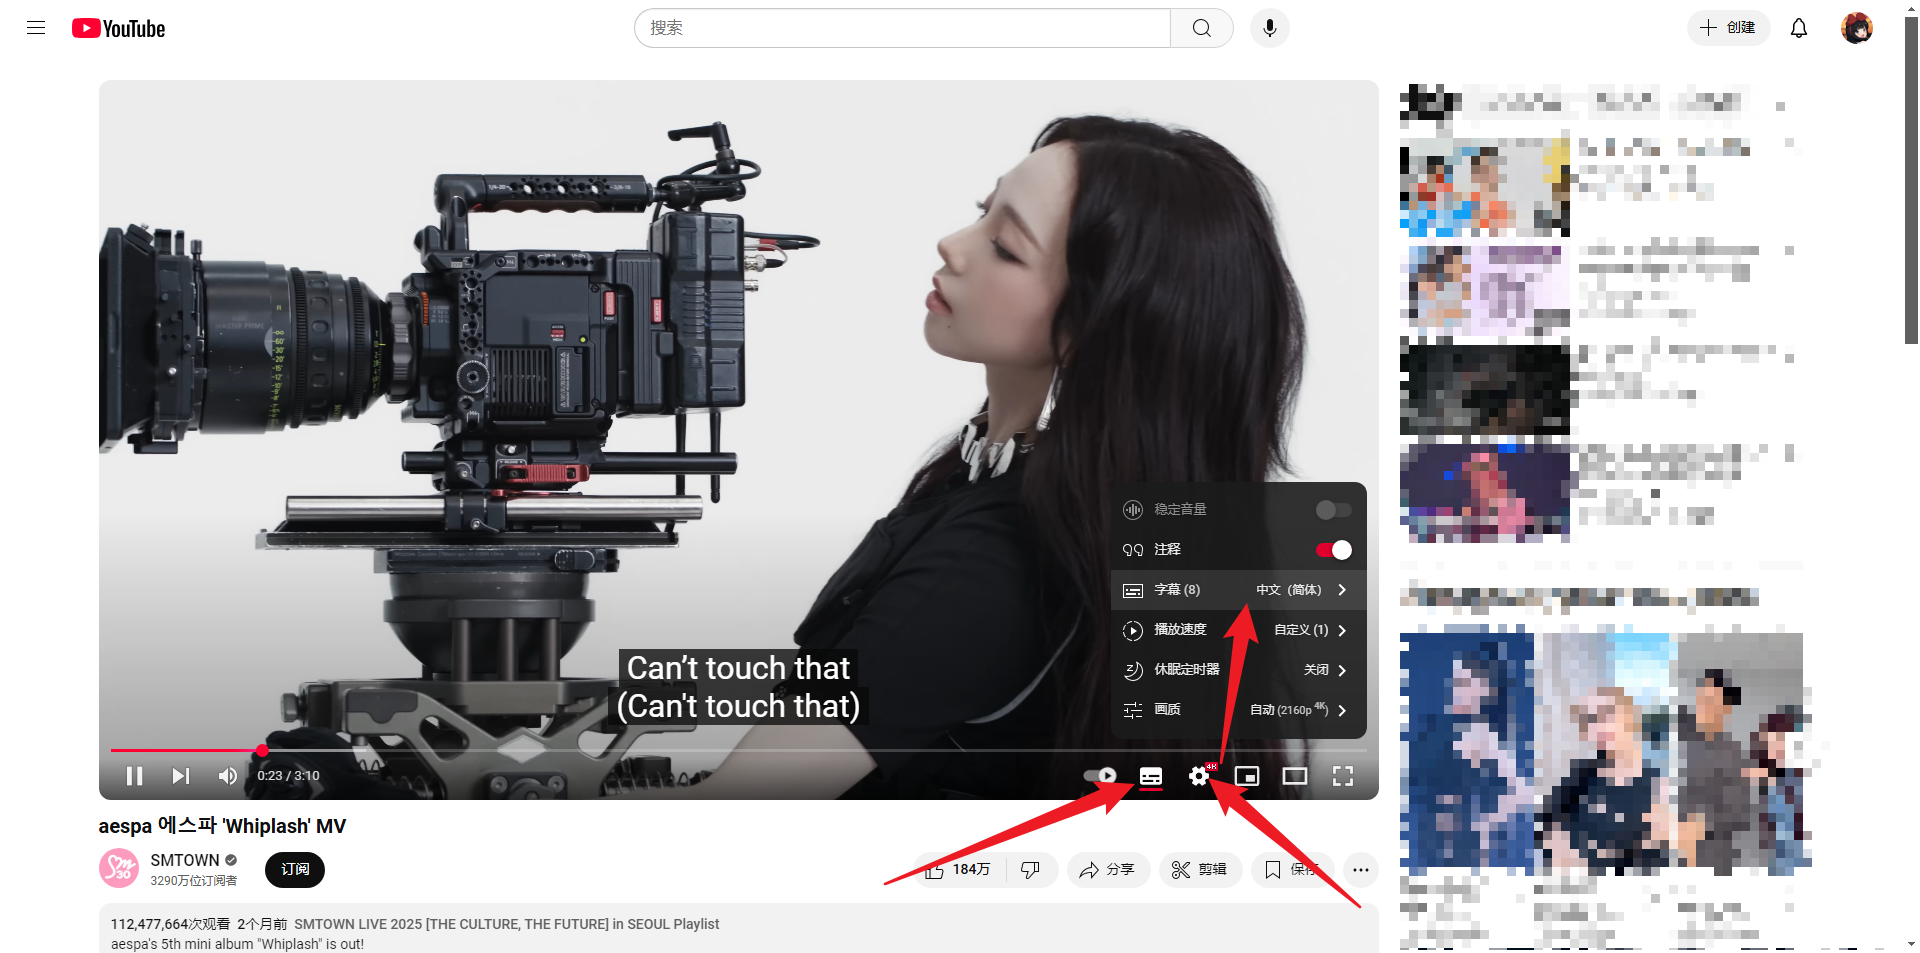Open 休眠定时器 sleep timer submenu
This screenshot has width=1920, height=953.
(x=1238, y=670)
